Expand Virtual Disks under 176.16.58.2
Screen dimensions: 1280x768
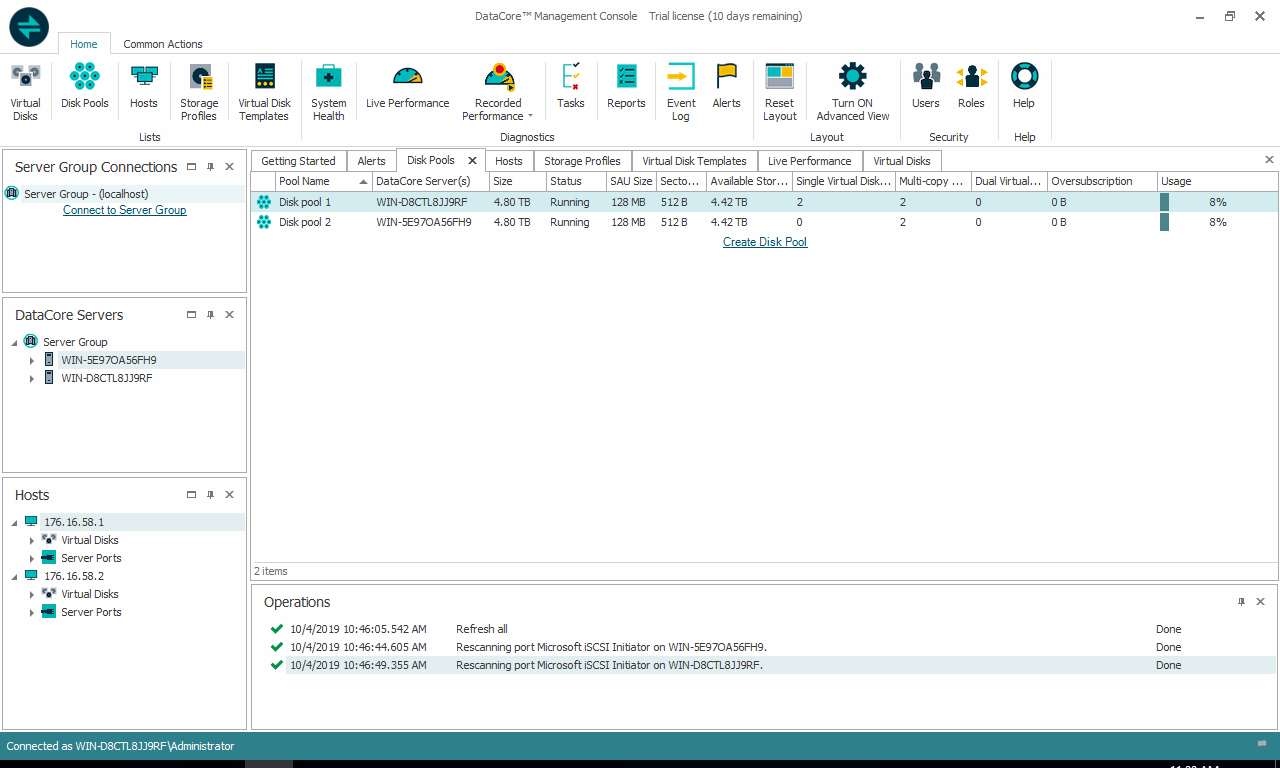[x=32, y=595]
